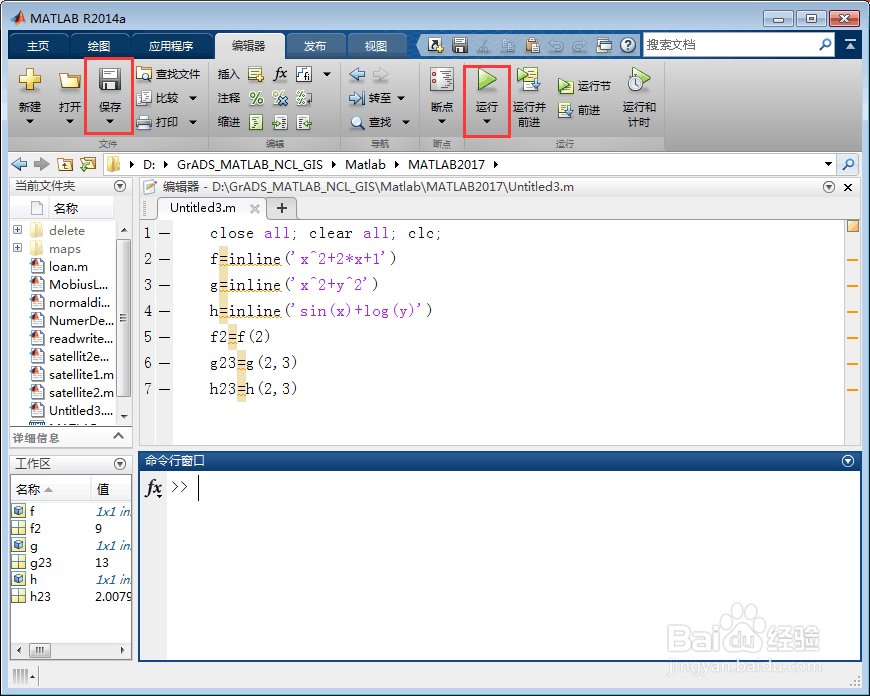Viewport: 870px width, 696px height.
Task: Open the Breakpoints (断点) dropdown arrow
Action: (442, 122)
